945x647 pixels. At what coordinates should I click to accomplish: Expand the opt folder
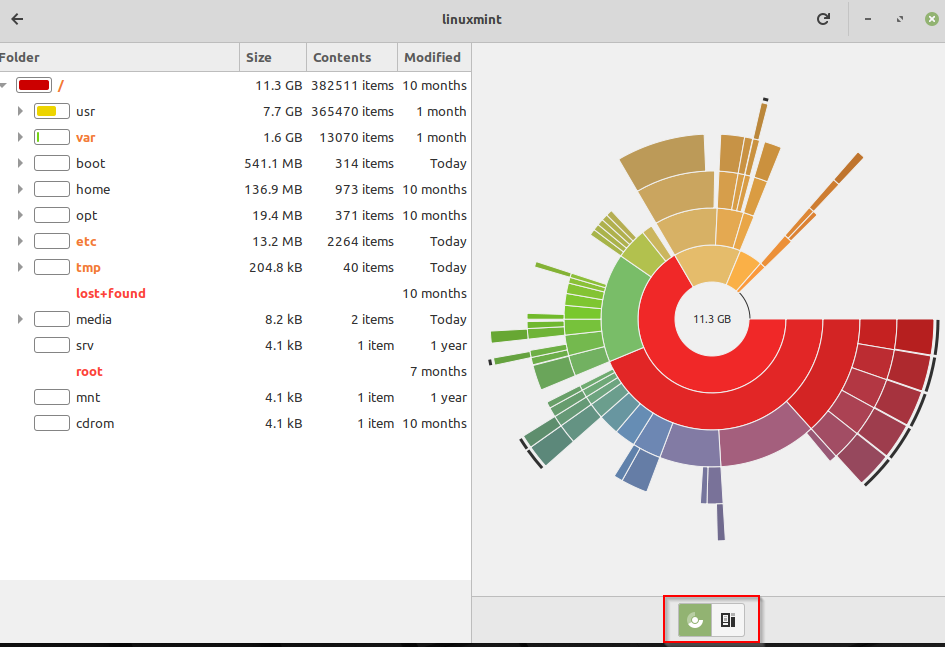pos(20,215)
